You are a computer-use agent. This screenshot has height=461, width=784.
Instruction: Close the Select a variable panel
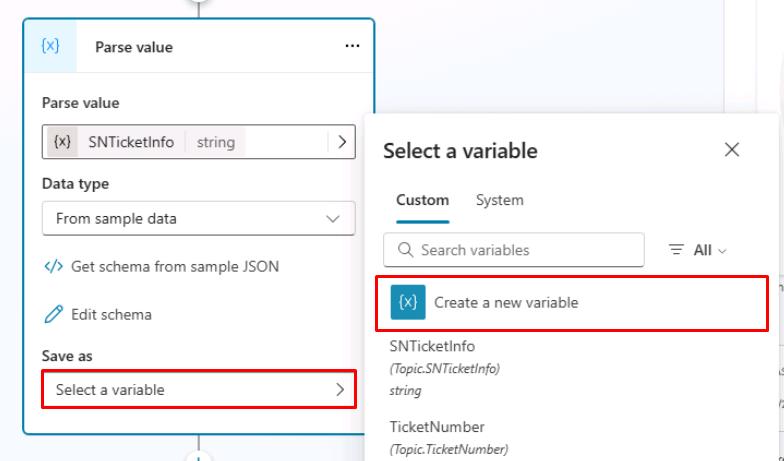coord(732,150)
